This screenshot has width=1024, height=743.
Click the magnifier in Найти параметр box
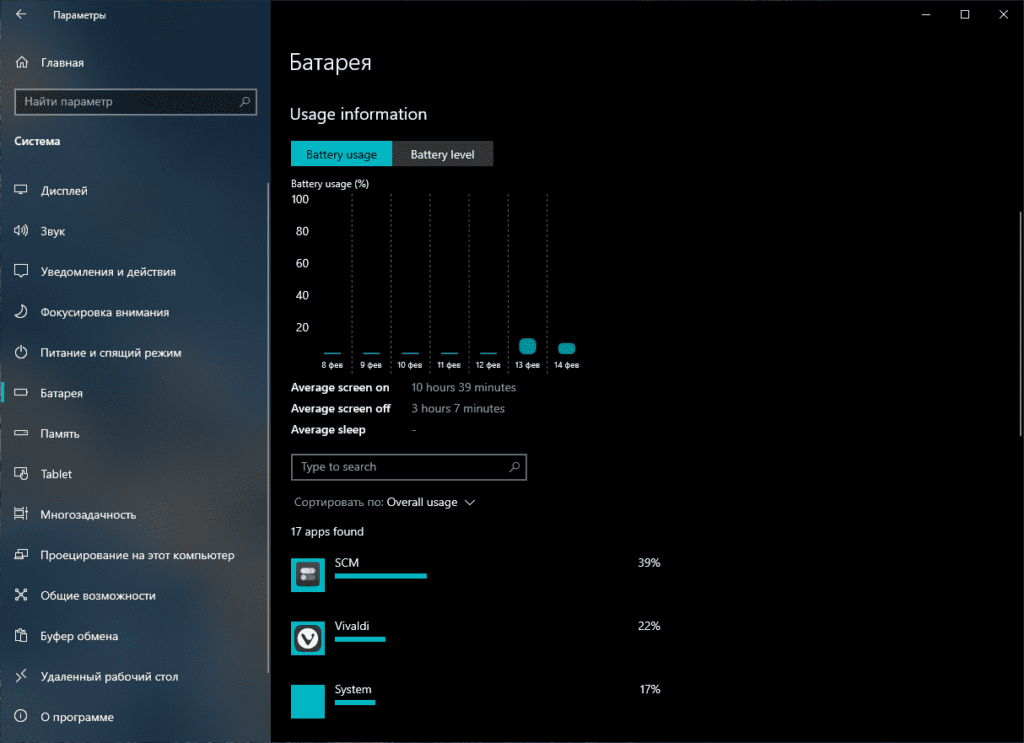pyautogui.click(x=245, y=101)
